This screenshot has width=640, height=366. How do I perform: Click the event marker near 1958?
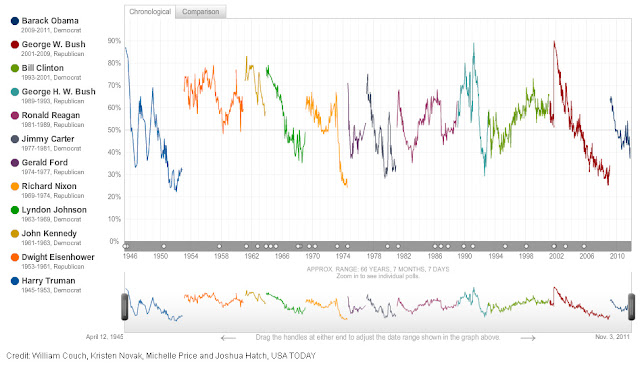[x=219, y=246]
